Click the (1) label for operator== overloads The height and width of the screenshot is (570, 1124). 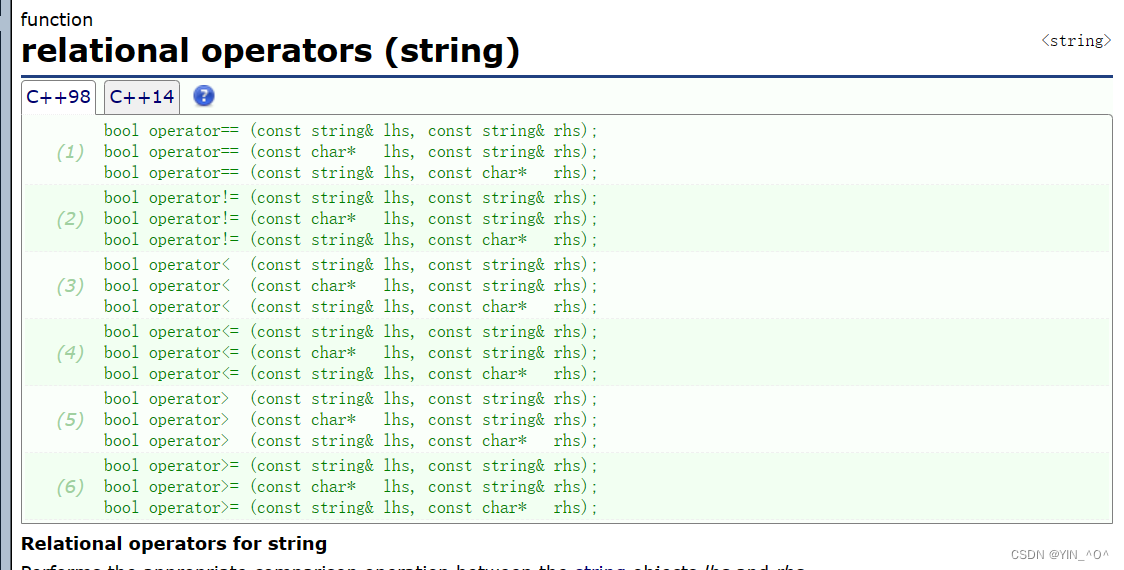coord(70,152)
